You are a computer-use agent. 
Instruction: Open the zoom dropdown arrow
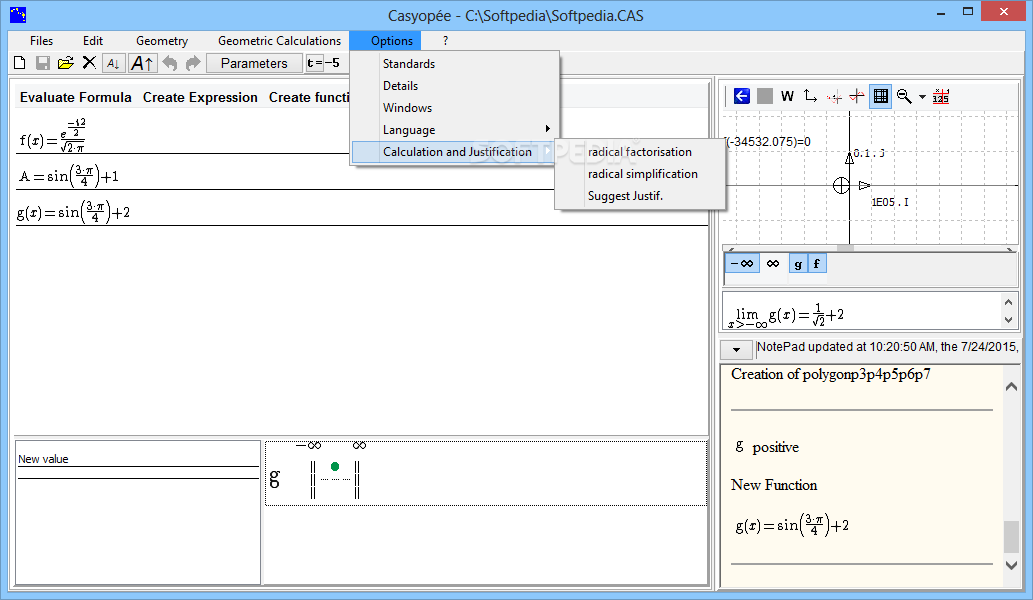click(x=922, y=97)
